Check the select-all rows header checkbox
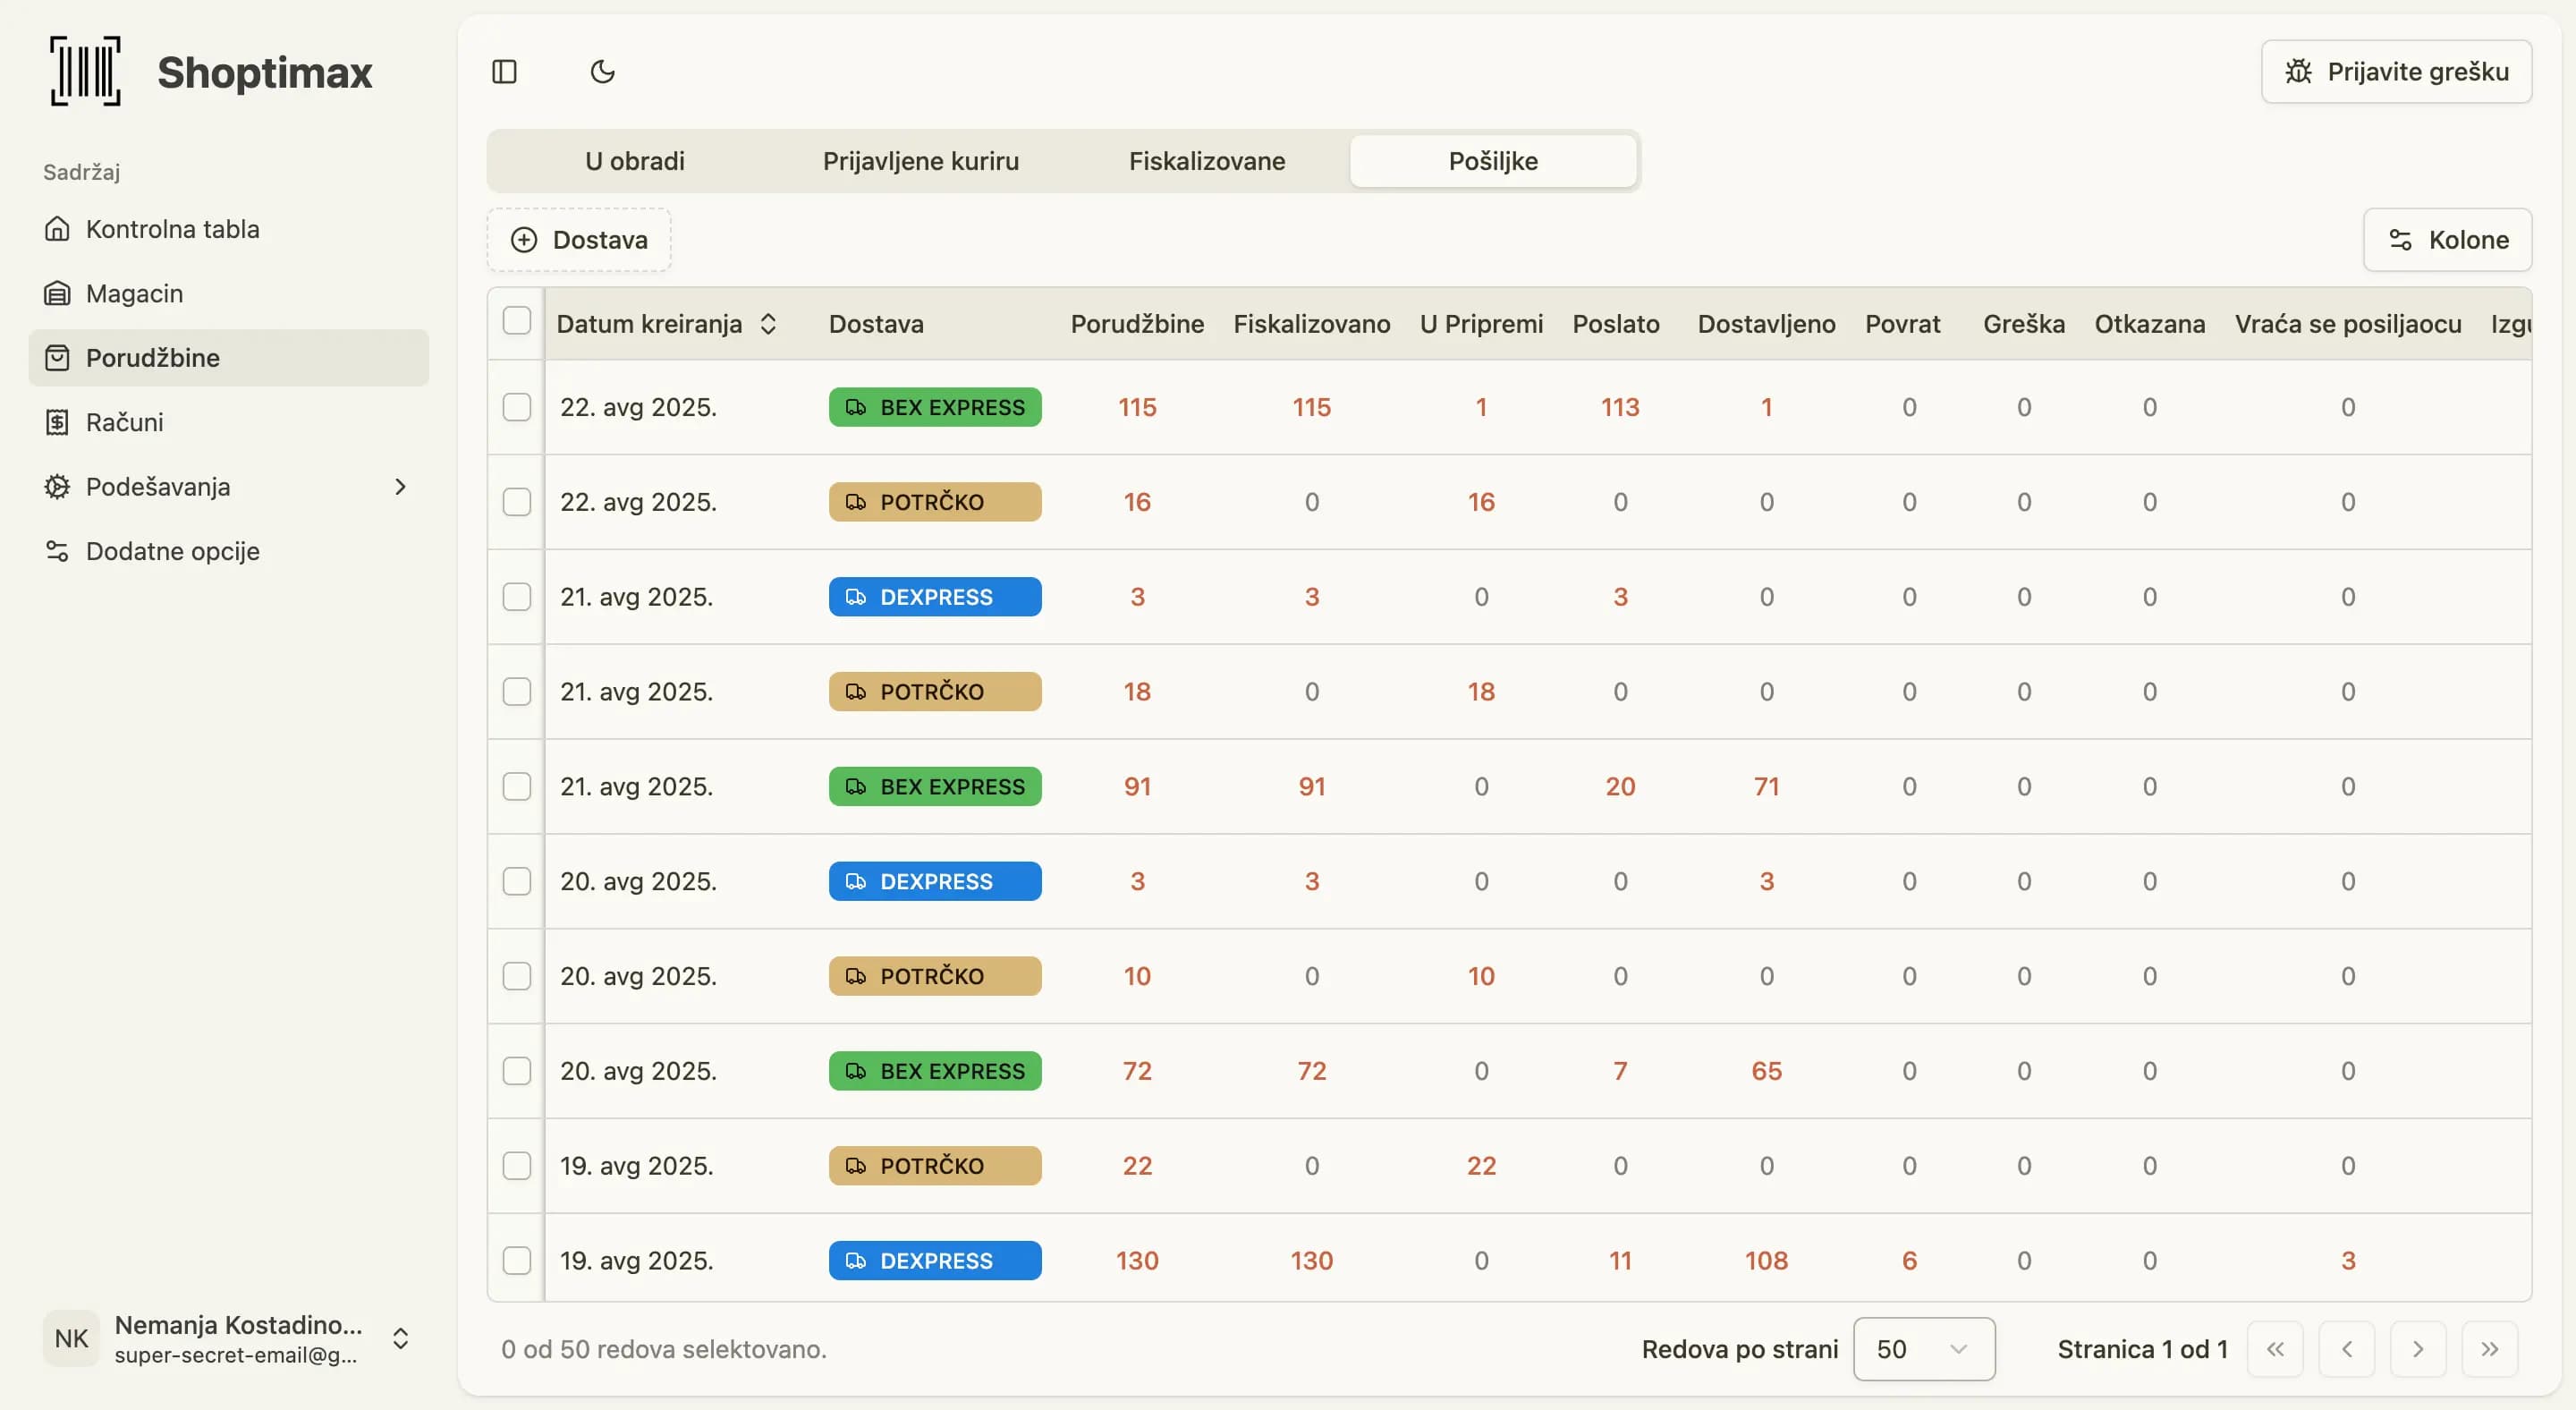The width and height of the screenshot is (2576, 1410). 516,321
